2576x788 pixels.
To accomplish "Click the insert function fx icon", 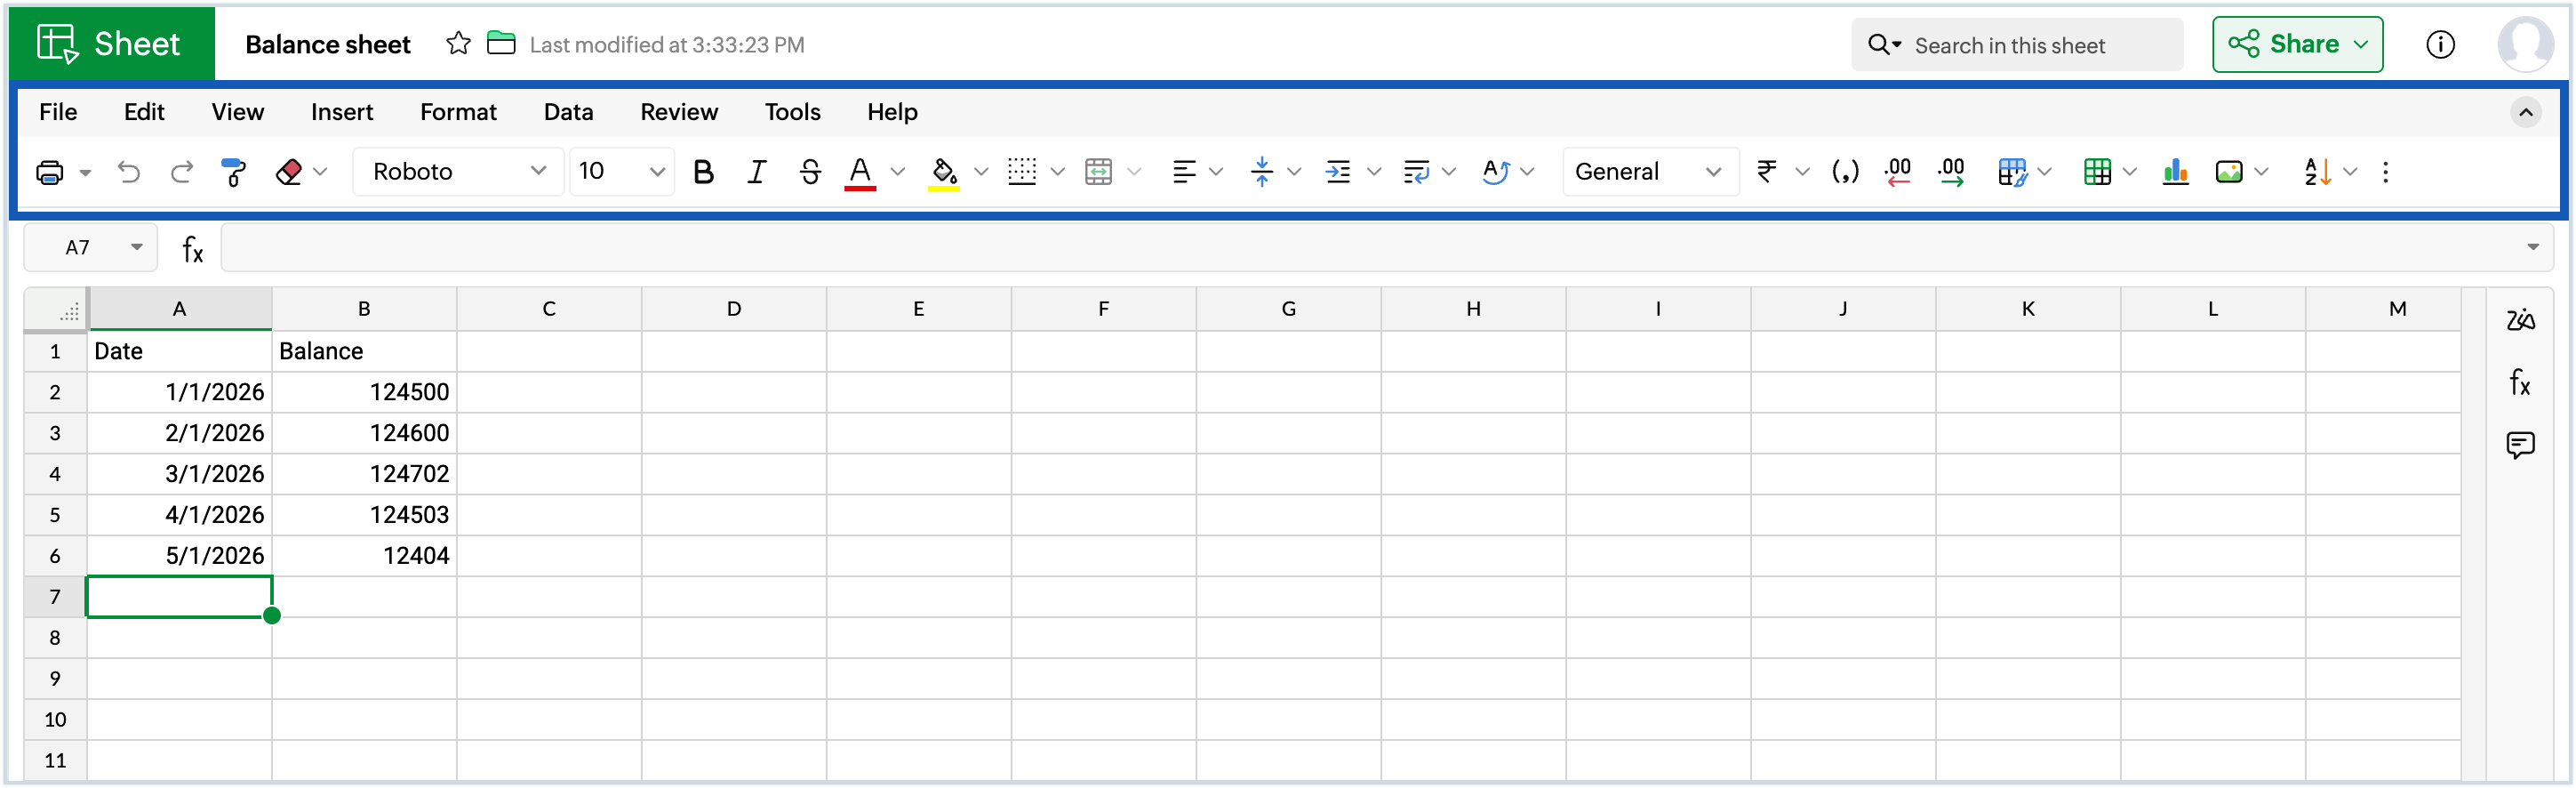I will point(193,248).
